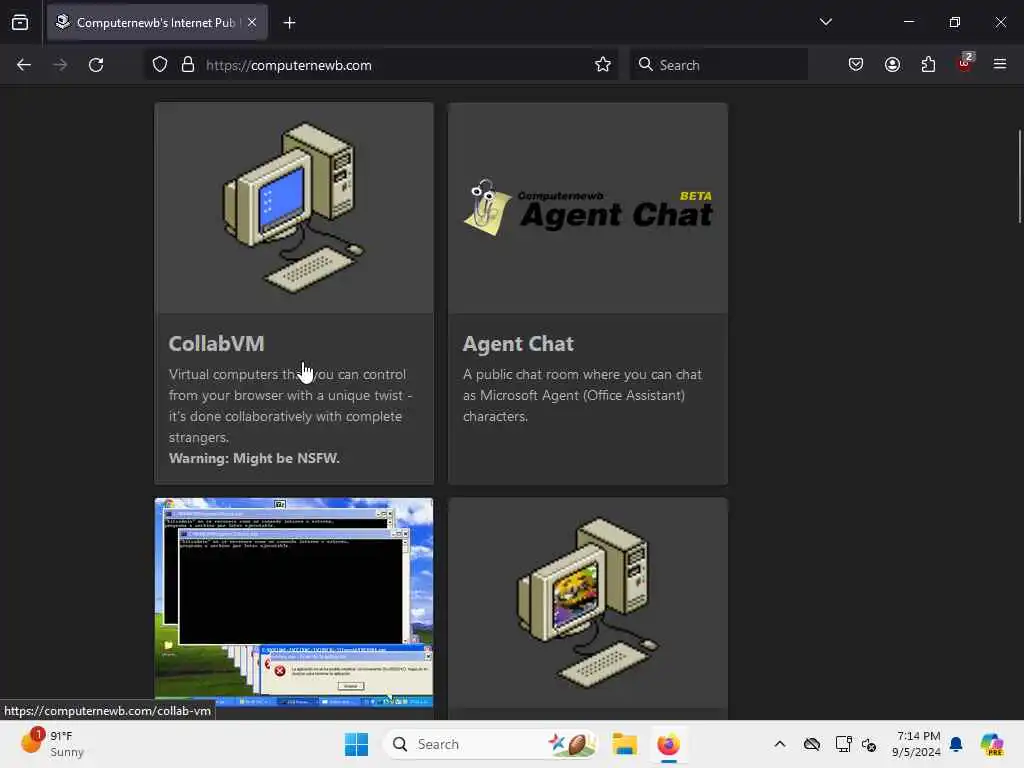Click the Windows XP screenshot thumbnail
The image size is (1024, 768).
click(294, 602)
